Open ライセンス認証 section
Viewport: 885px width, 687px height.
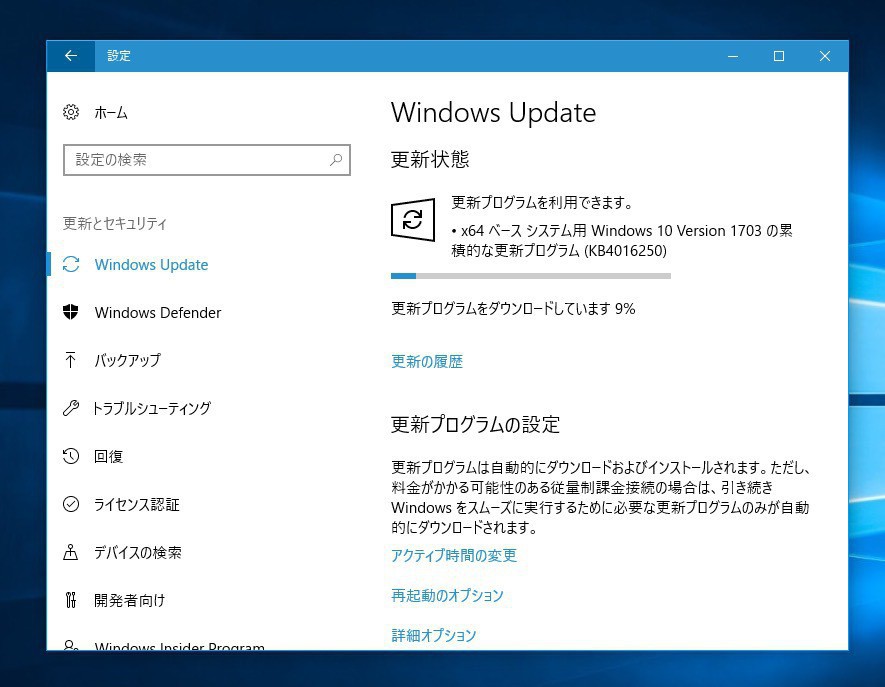137,504
